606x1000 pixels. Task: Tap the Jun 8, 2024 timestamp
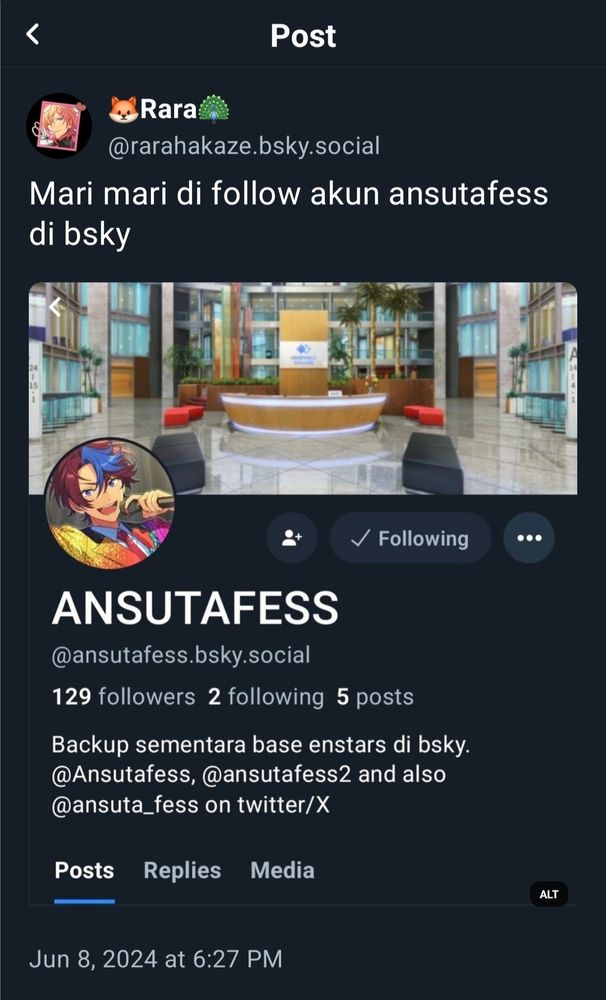156,959
